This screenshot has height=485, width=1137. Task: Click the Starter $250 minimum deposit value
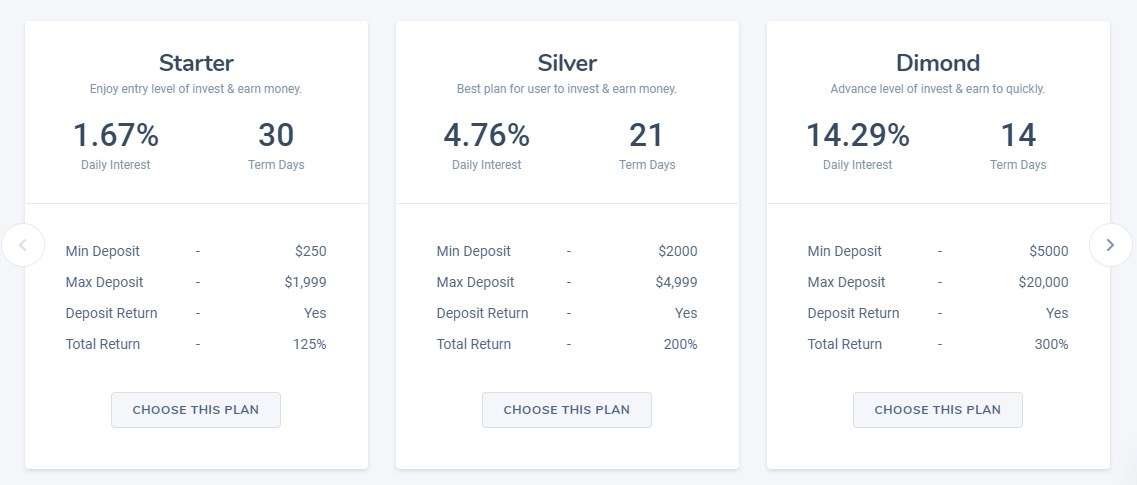coord(310,252)
